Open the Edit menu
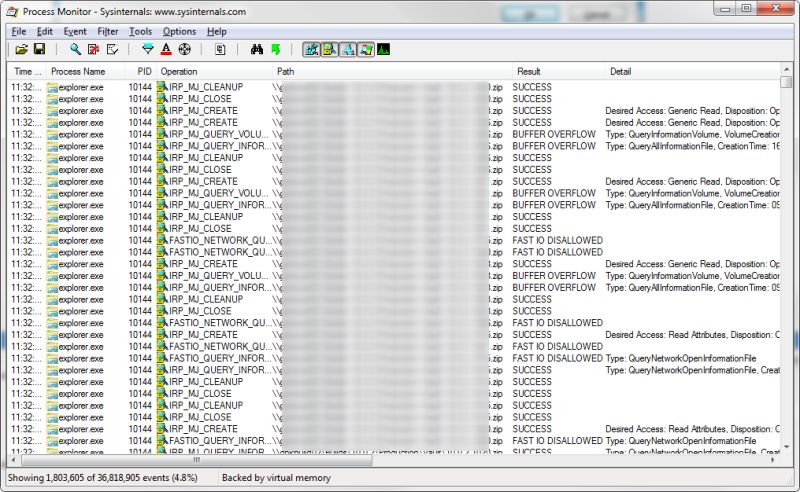The height and width of the screenshot is (492, 800). click(45, 32)
